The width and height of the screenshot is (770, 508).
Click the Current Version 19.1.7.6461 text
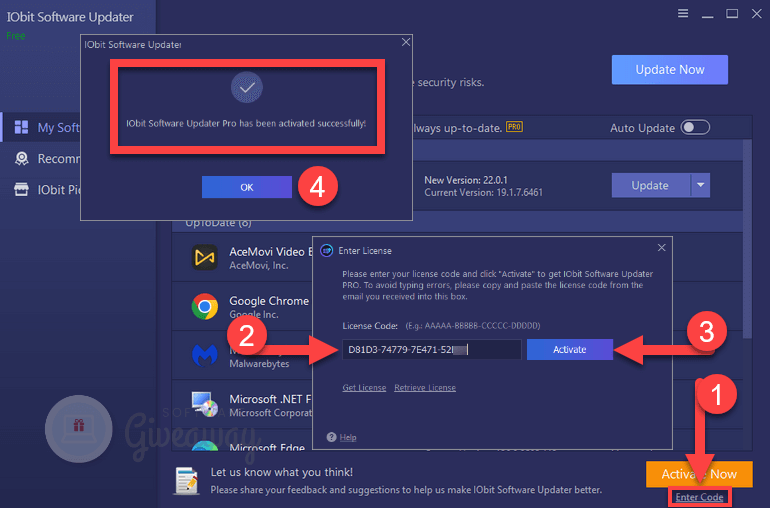[483, 193]
